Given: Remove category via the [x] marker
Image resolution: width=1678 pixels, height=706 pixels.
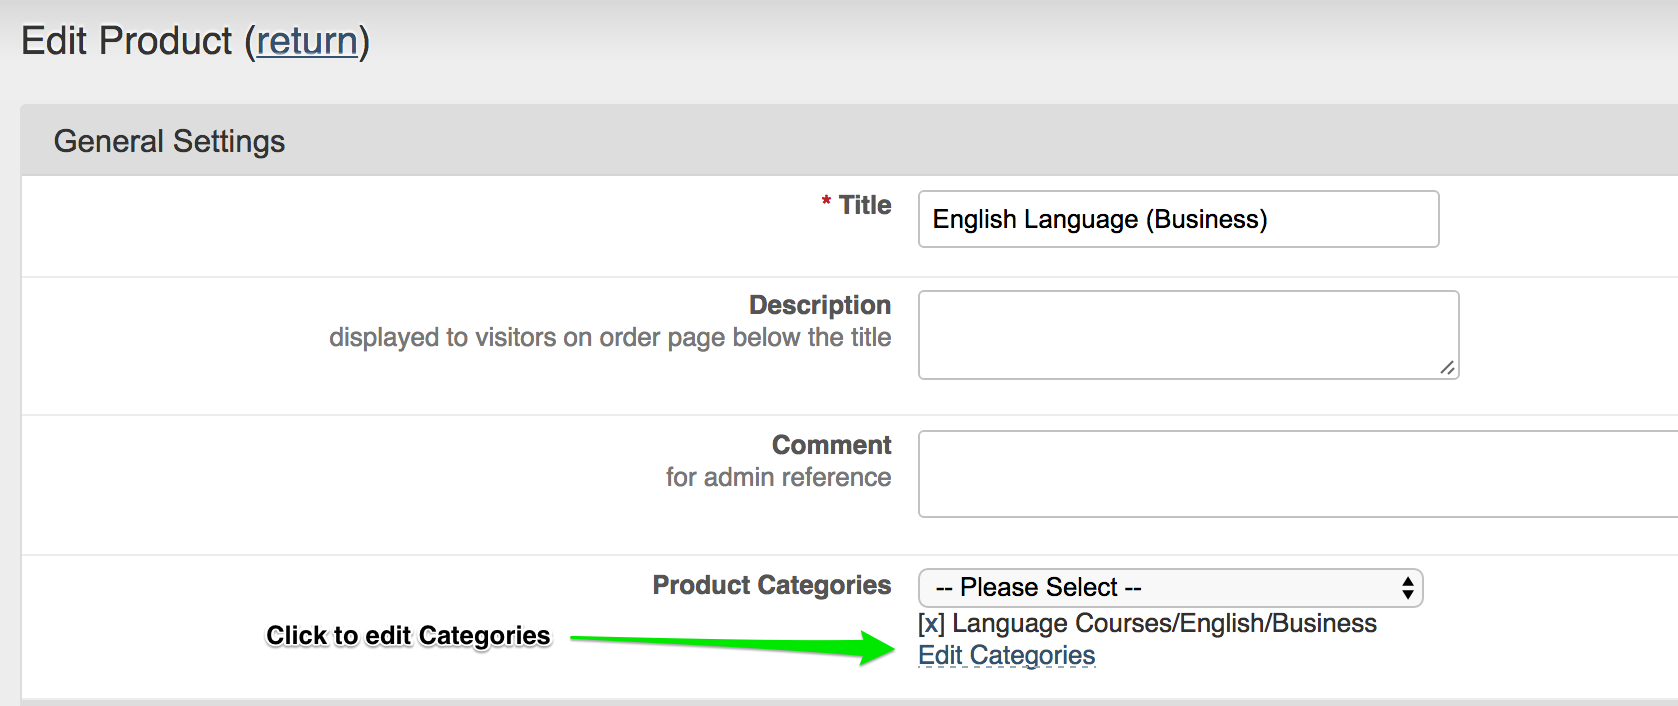Looking at the screenshot, I should coord(931,624).
